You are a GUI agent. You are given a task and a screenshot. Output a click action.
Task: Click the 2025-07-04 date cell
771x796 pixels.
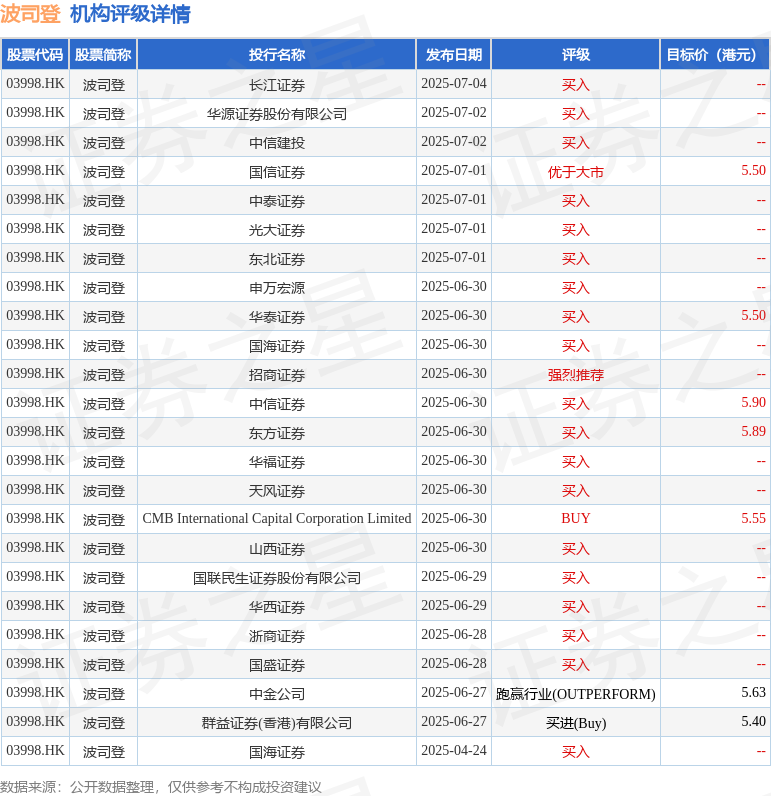(x=454, y=83)
